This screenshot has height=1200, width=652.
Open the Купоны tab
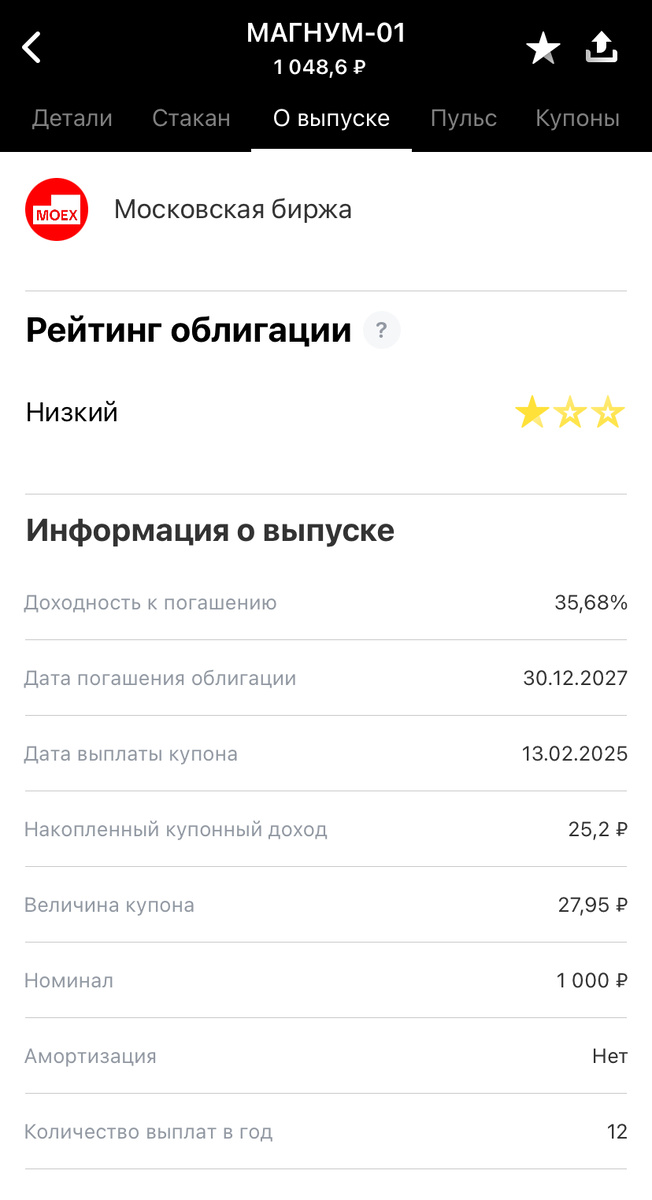click(577, 118)
